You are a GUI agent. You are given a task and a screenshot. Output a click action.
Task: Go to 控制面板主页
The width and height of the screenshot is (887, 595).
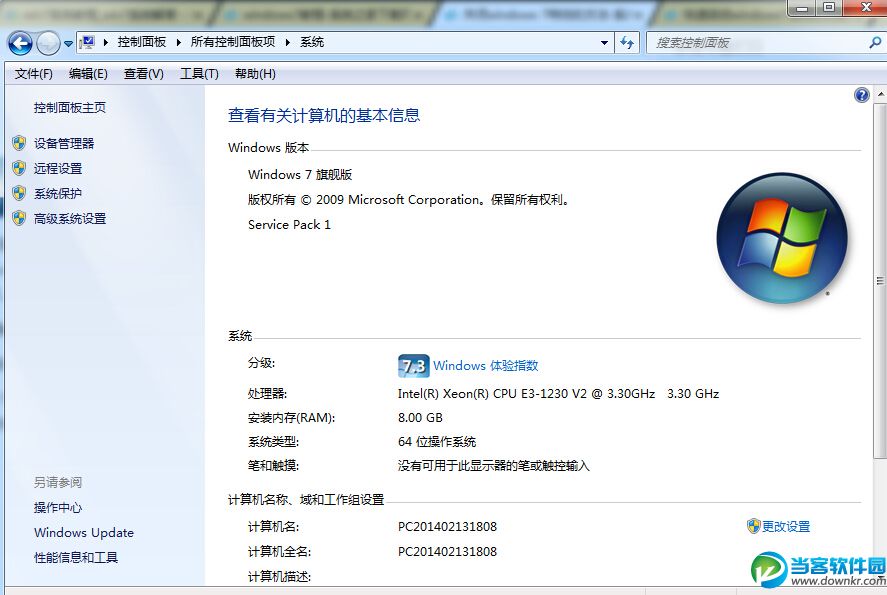click(x=70, y=107)
